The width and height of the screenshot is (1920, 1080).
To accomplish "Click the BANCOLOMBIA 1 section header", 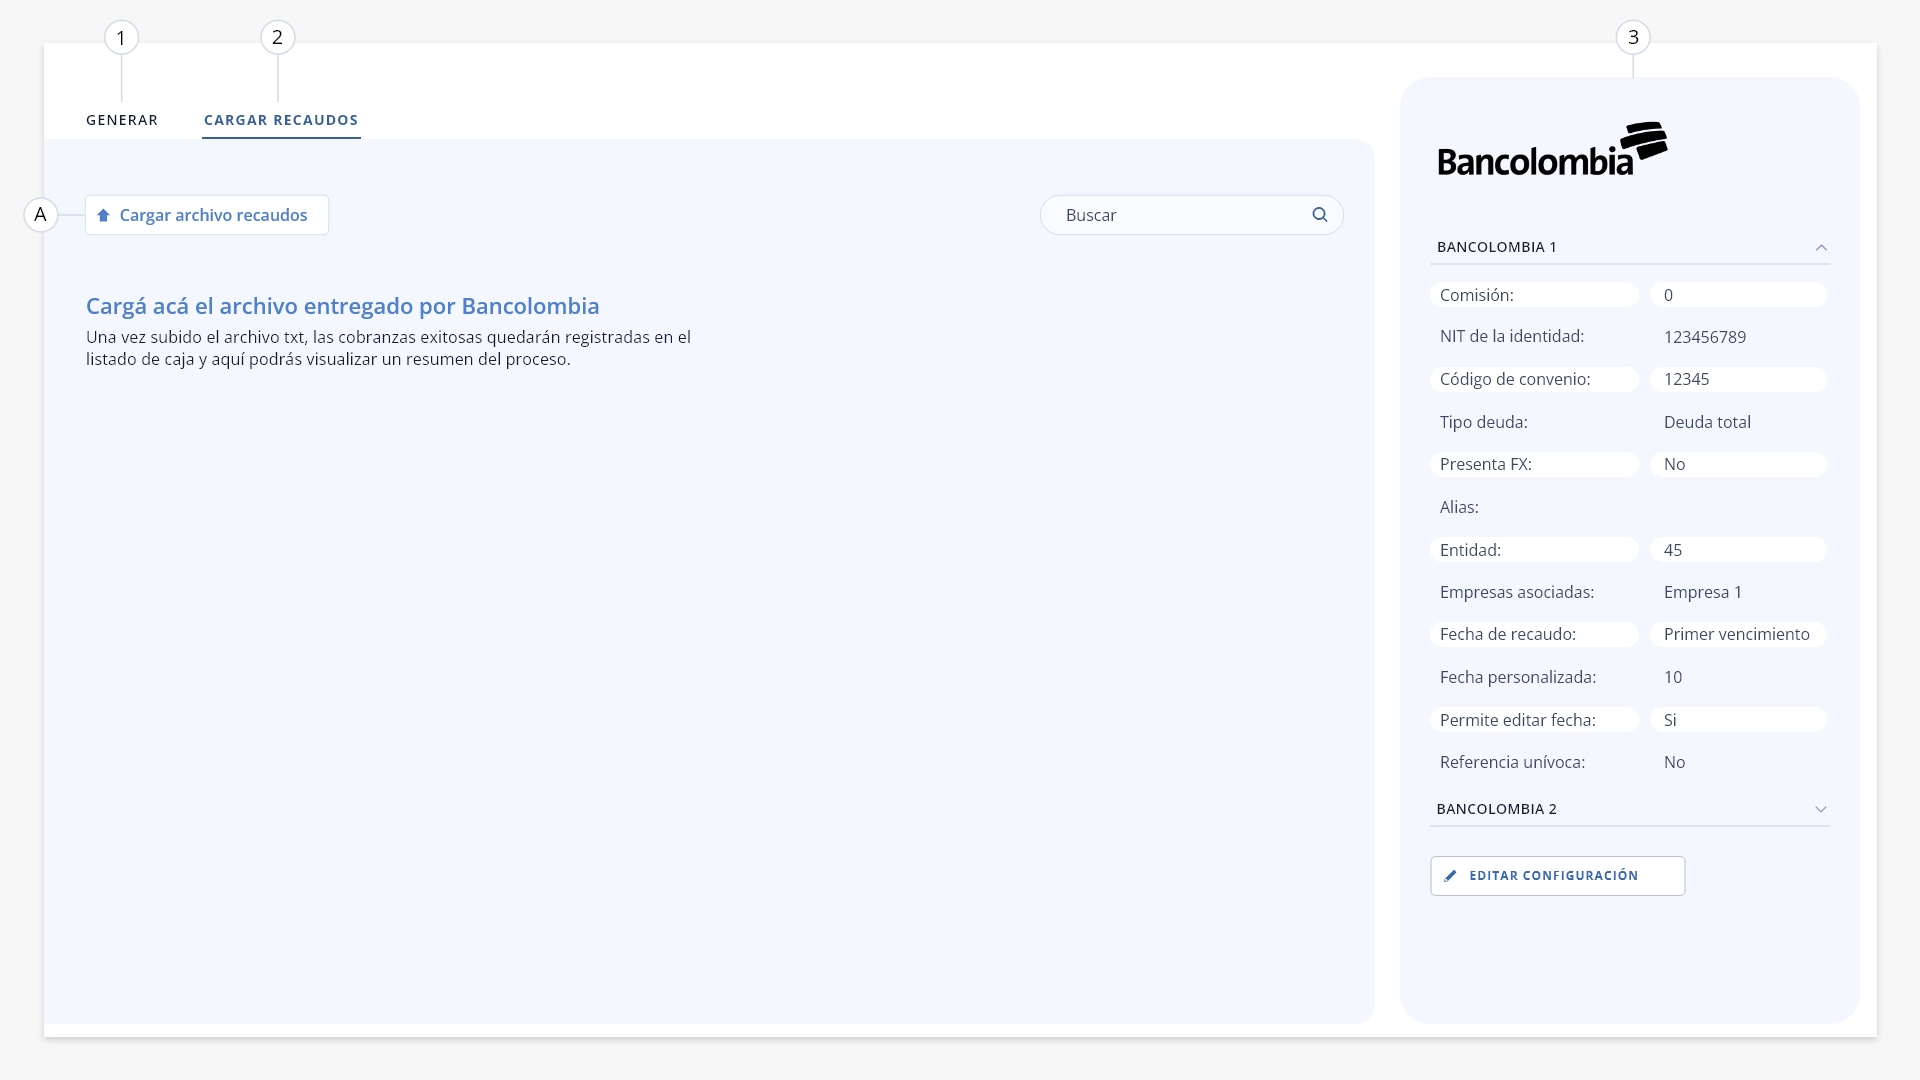I will pyautogui.click(x=1630, y=247).
